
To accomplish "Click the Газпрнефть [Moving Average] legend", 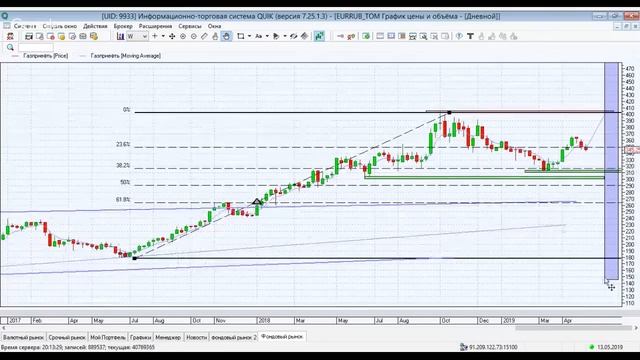I will point(126,56).
